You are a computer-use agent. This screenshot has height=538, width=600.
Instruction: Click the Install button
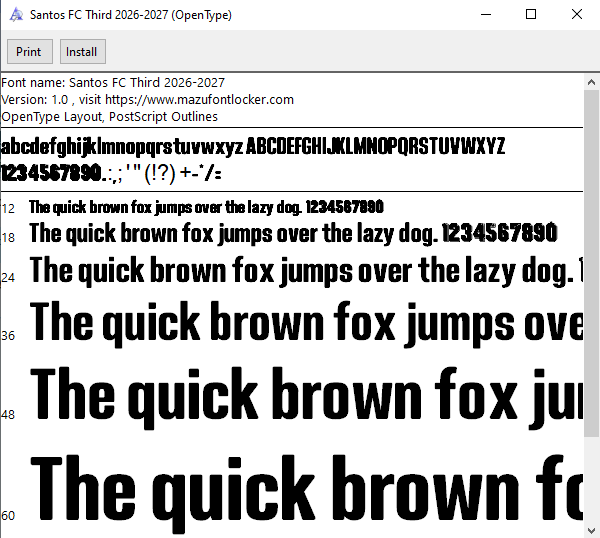click(x=83, y=52)
